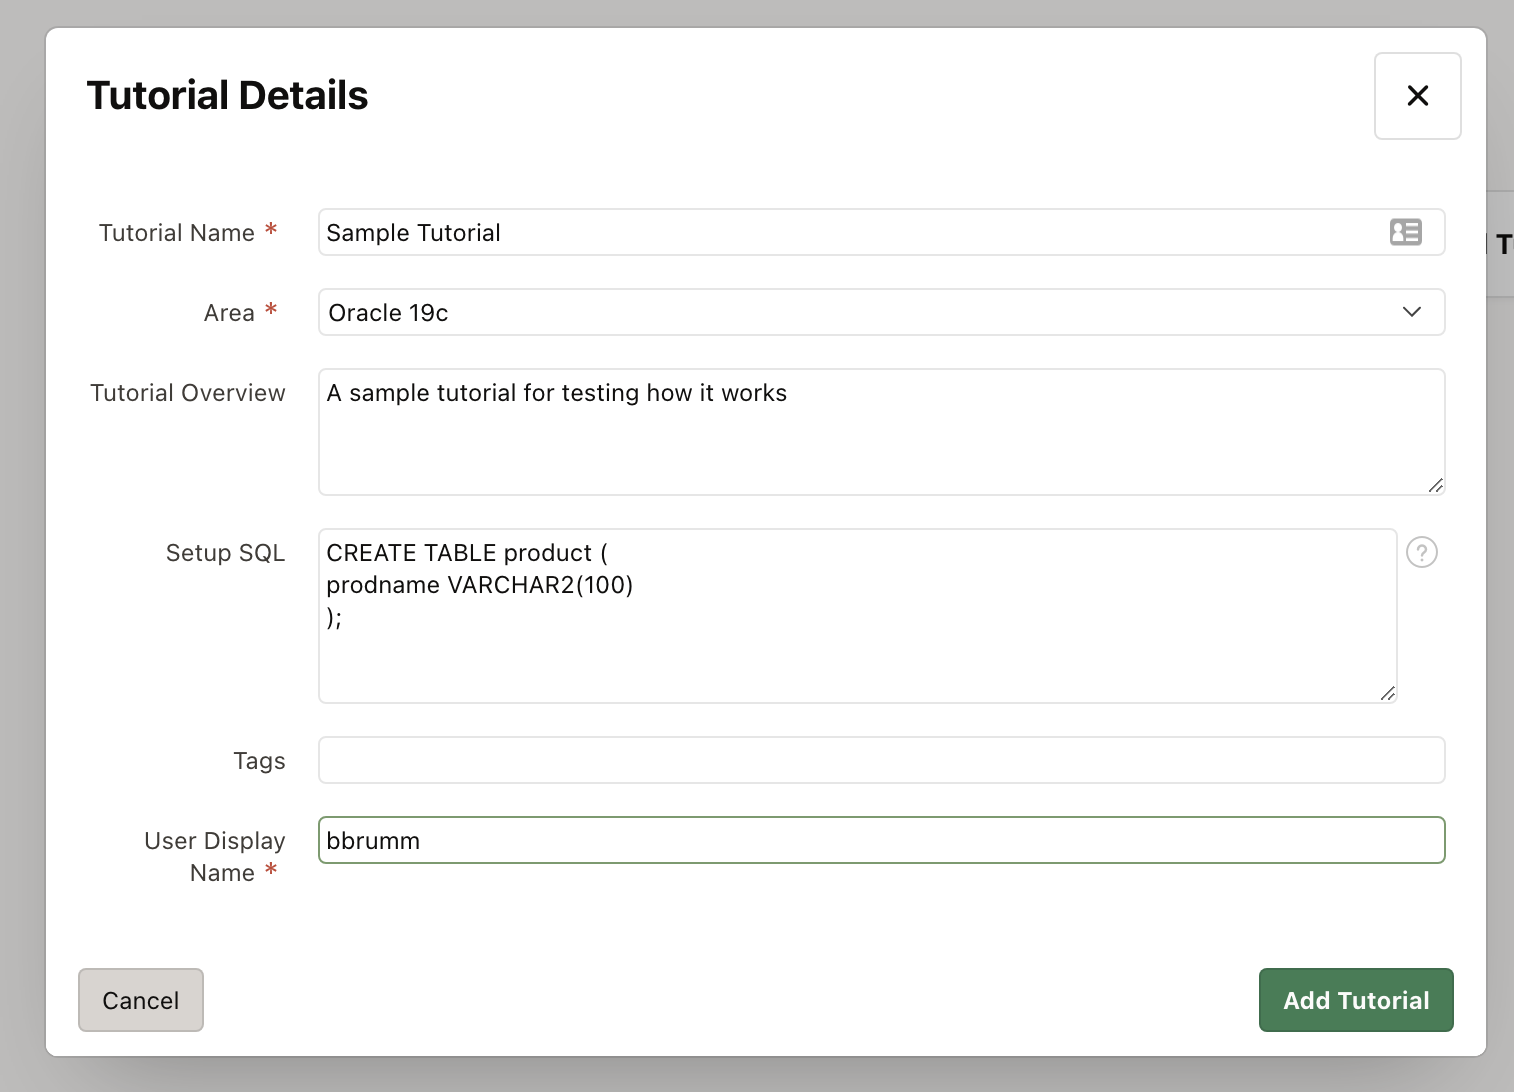Screen dimensions: 1514x1092
Task: Expand the Area dropdown chevron
Action: 1411,312
